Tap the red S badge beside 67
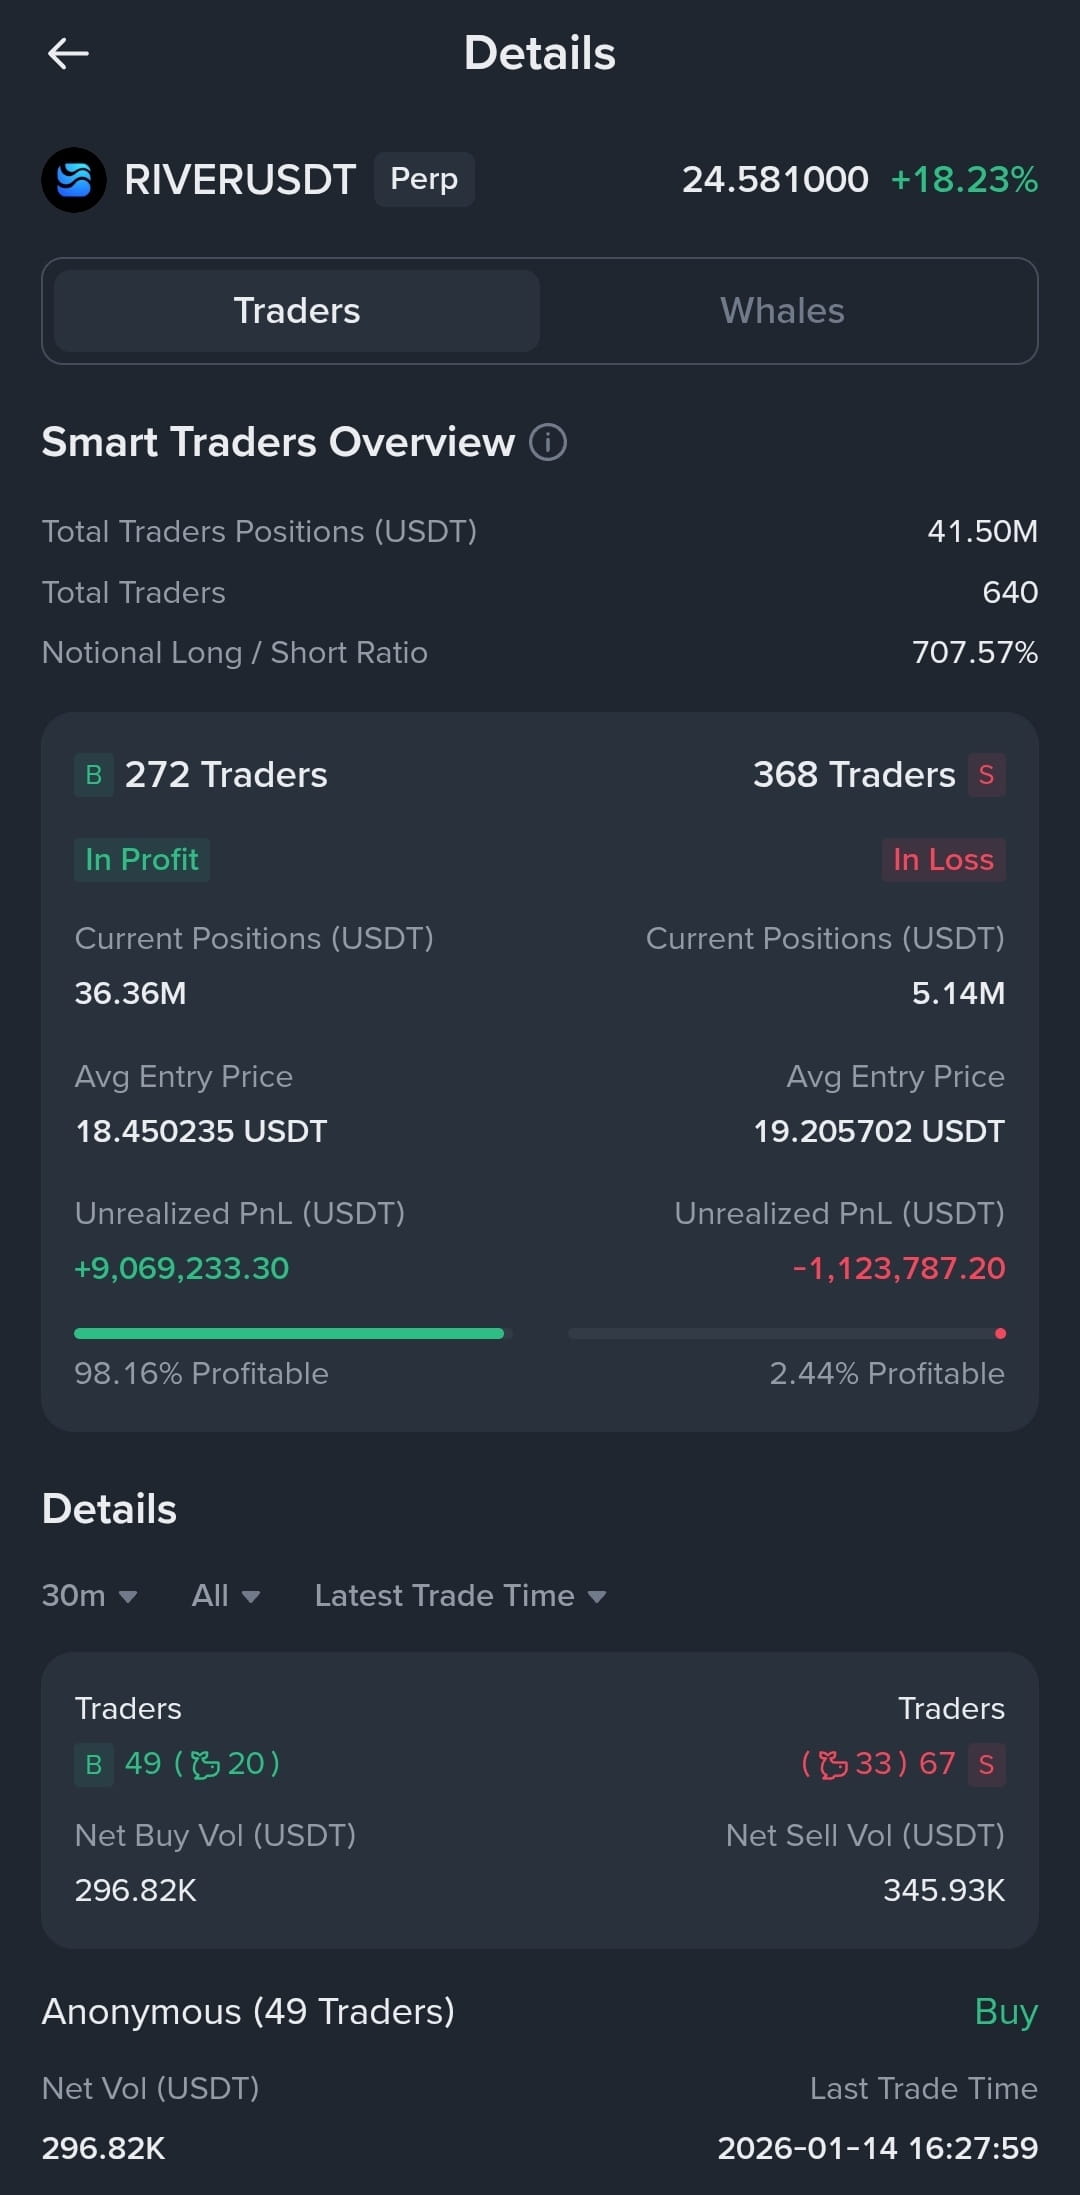This screenshot has height=2195, width=1080. point(986,1764)
